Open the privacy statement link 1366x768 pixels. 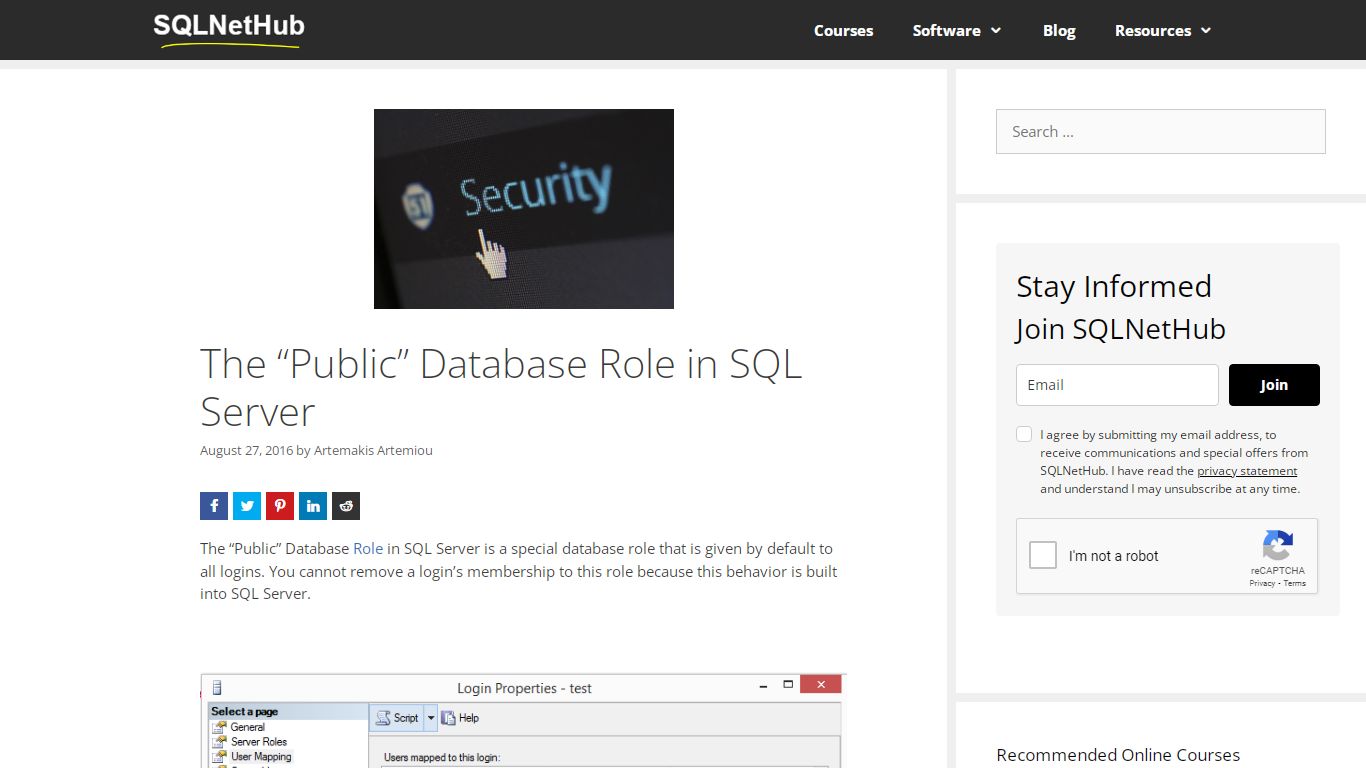point(1247,471)
